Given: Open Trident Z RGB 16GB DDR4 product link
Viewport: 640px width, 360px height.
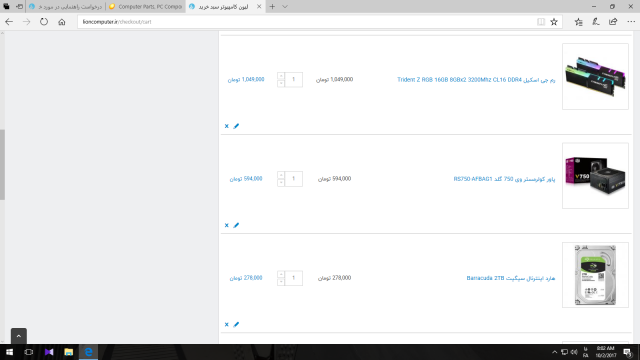Looking at the screenshot, I should click(x=476, y=80).
